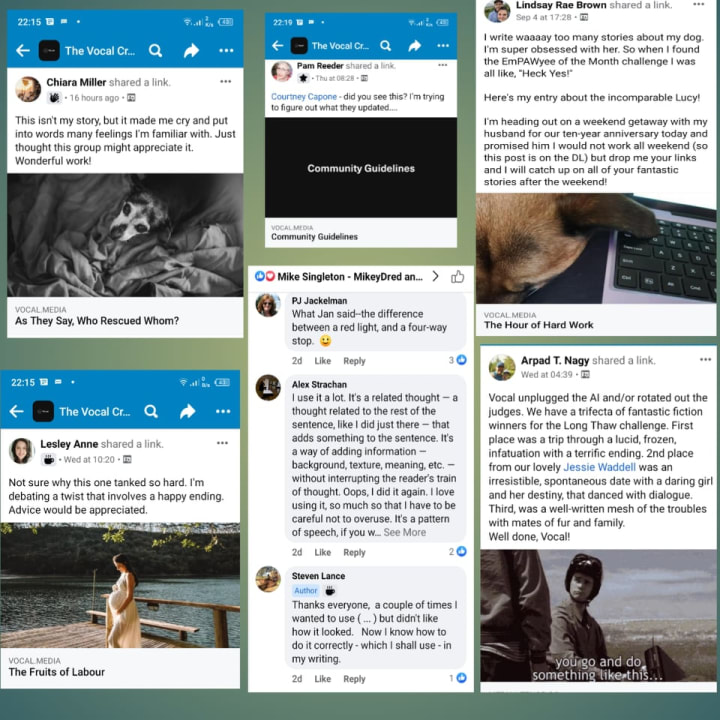Expand Alex Strachan's comment with See More
720x720 pixels.
(405, 532)
